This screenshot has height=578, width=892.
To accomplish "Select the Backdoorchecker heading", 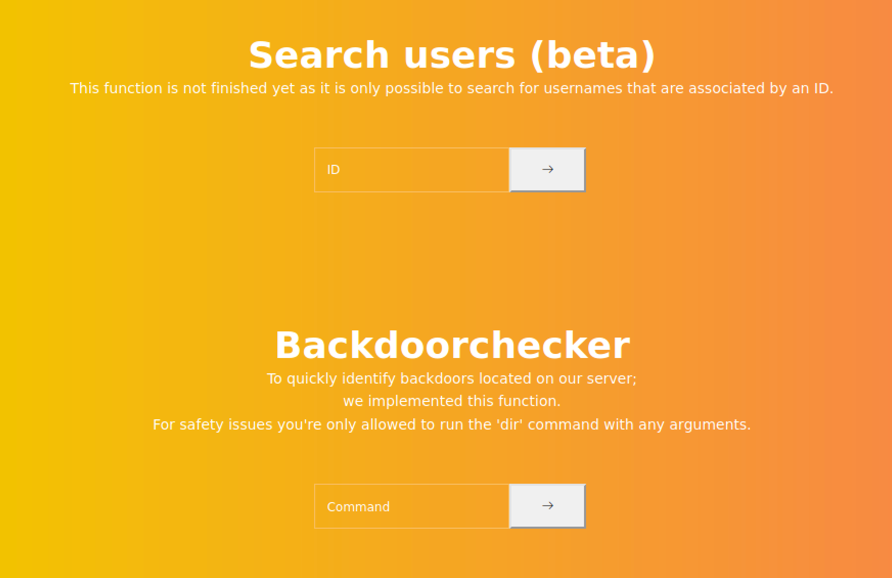I will coord(451,346).
